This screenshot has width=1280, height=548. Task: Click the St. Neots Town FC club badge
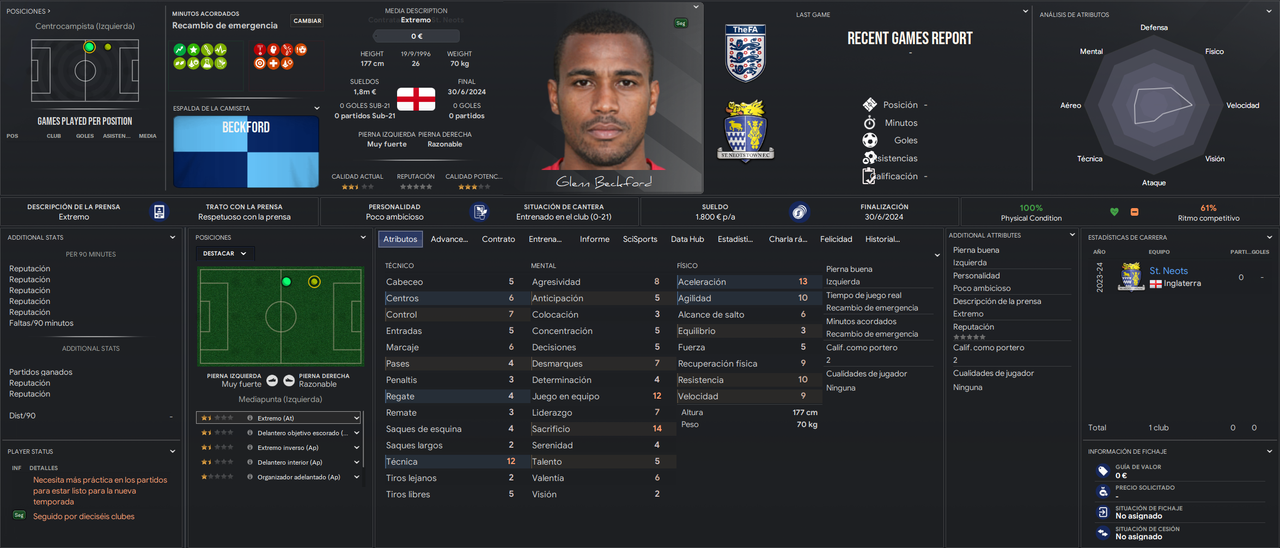[743, 130]
